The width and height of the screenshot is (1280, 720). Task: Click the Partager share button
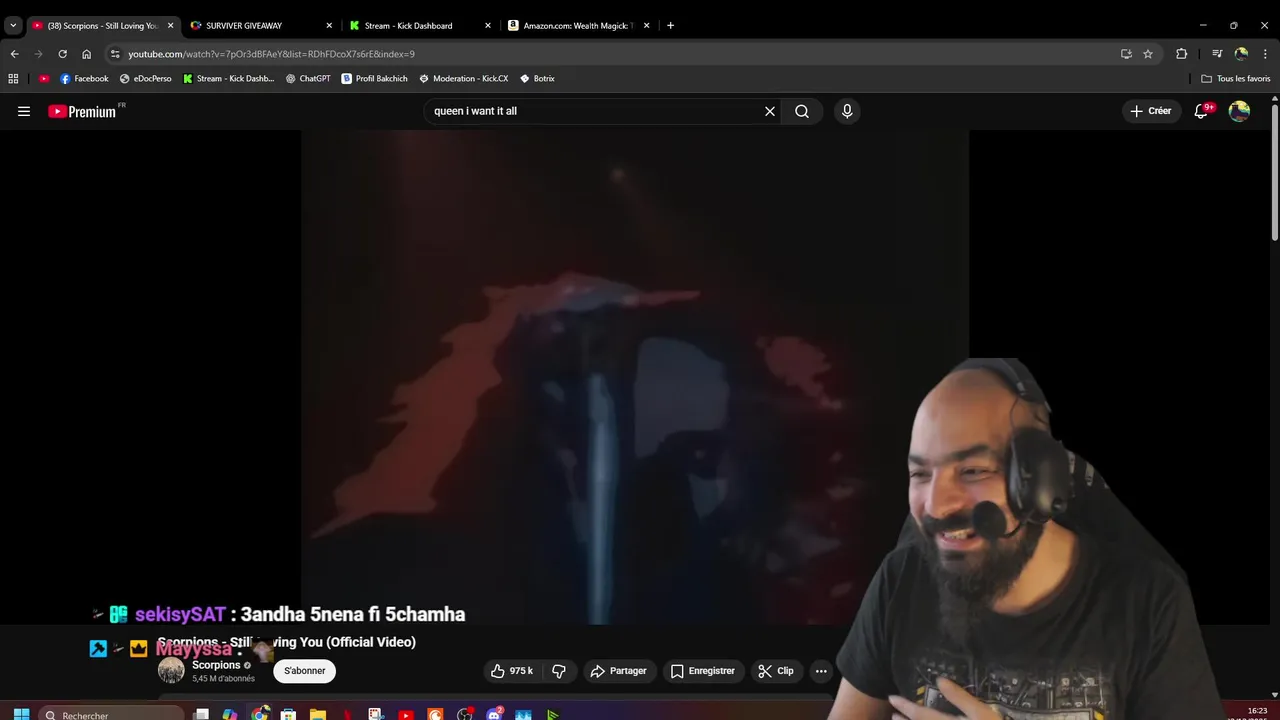coord(618,671)
